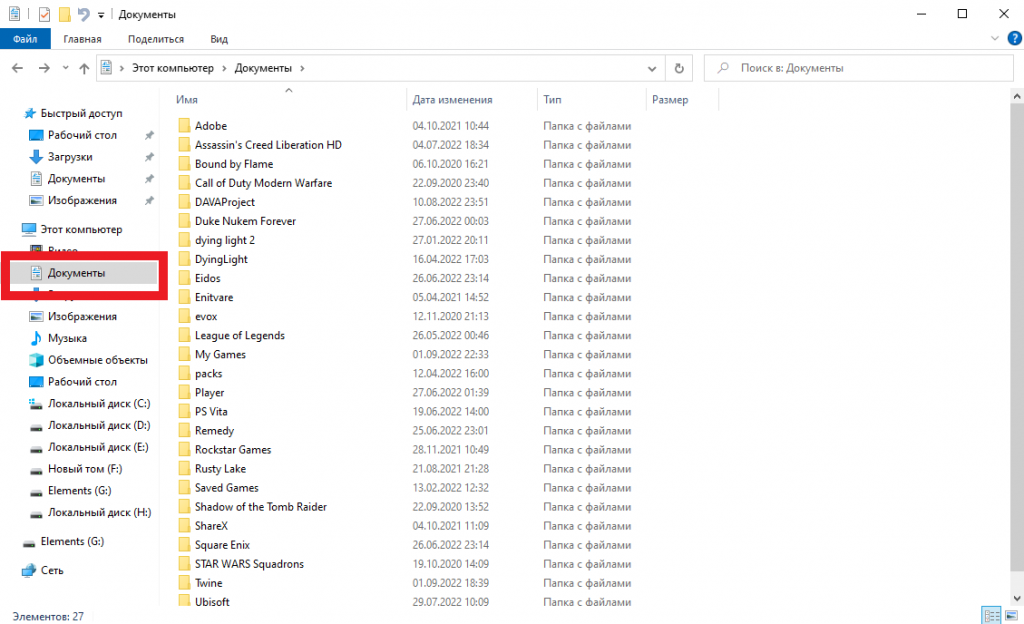Click the Eidos folder name

coord(208,278)
